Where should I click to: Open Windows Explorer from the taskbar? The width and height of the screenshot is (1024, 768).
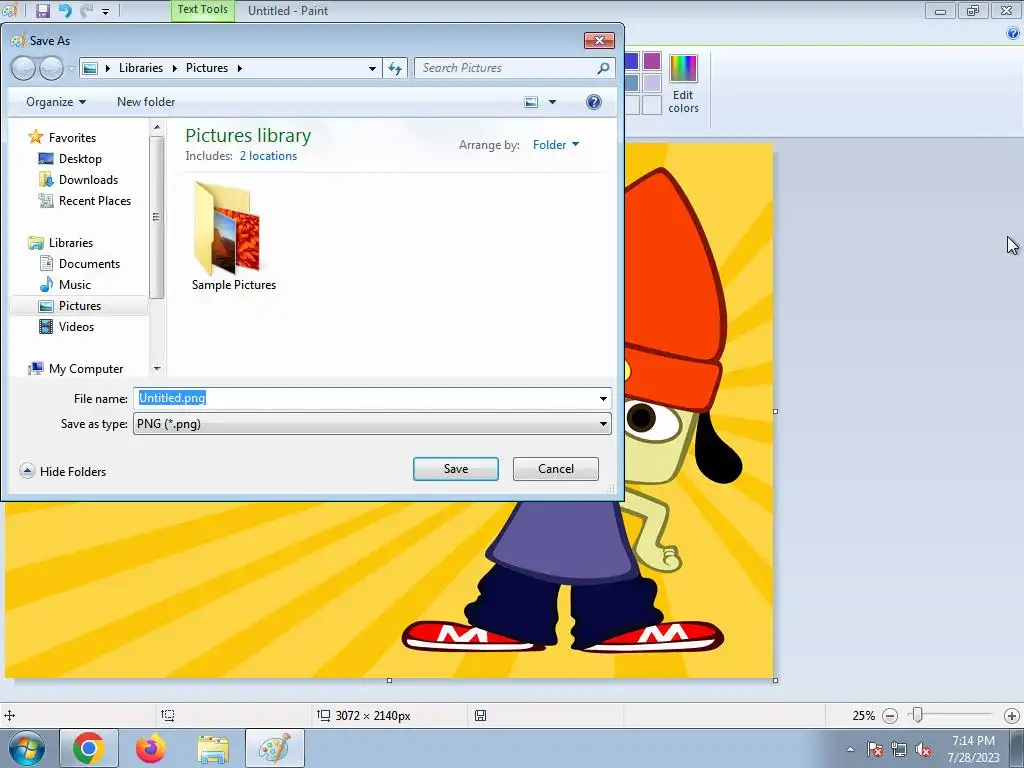tap(213, 748)
